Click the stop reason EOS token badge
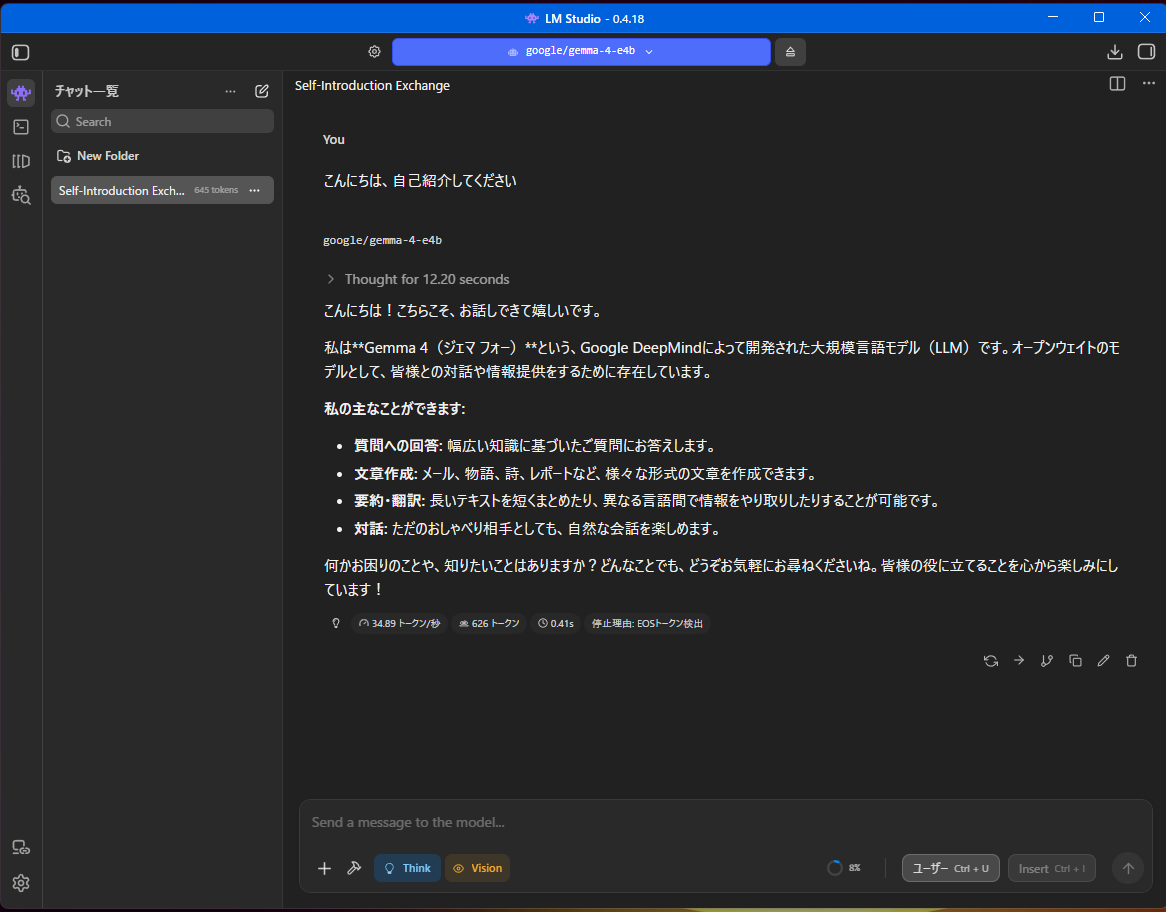This screenshot has height=912, width=1166. tap(647, 623)
